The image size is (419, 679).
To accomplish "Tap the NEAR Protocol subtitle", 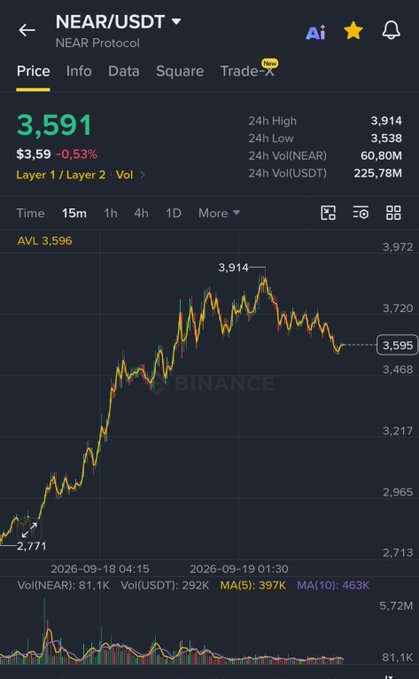I will tap(97, 43).
